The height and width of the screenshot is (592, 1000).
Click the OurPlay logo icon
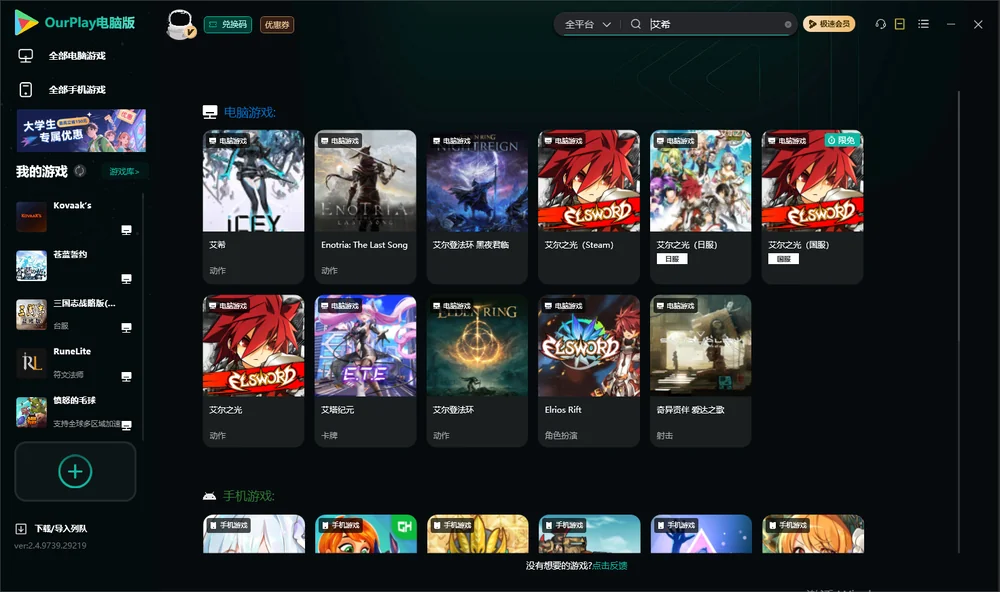tap(26, 22)
